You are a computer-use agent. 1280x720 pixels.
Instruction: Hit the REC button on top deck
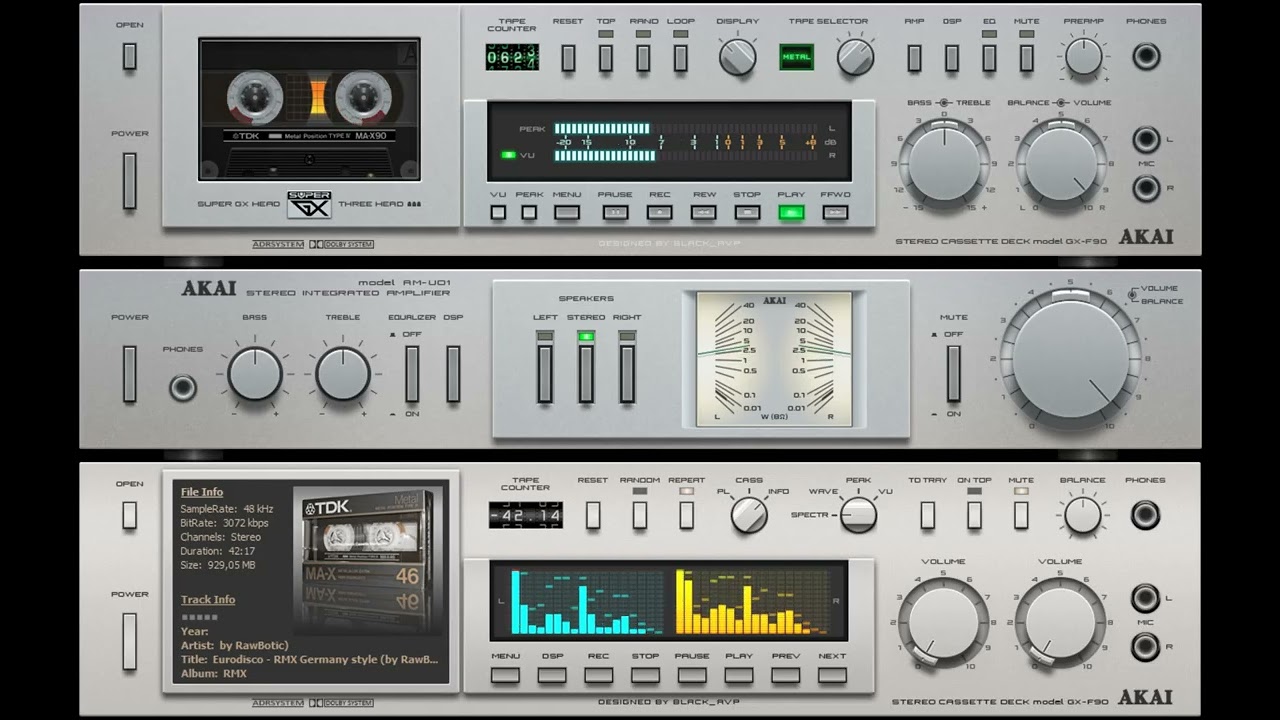pyautogui.click(x=659, y=212)
